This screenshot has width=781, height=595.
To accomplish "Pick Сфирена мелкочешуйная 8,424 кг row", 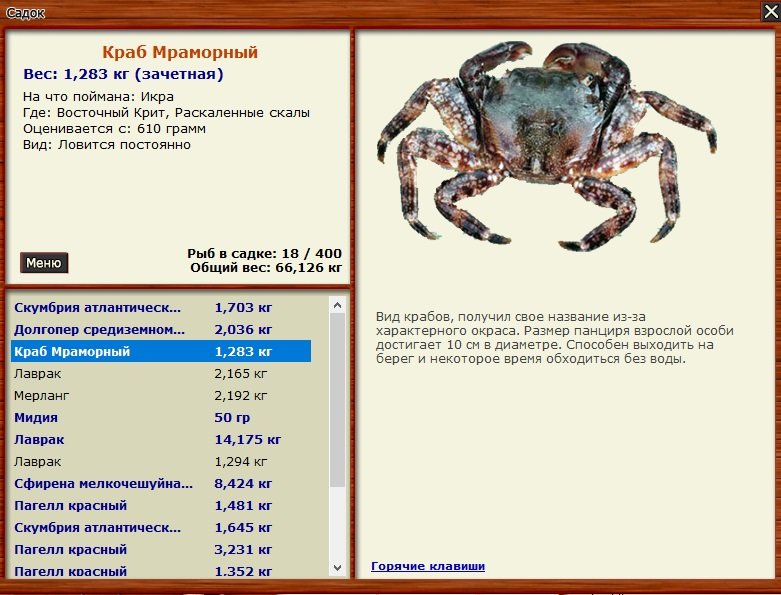I will pos(160,484).
